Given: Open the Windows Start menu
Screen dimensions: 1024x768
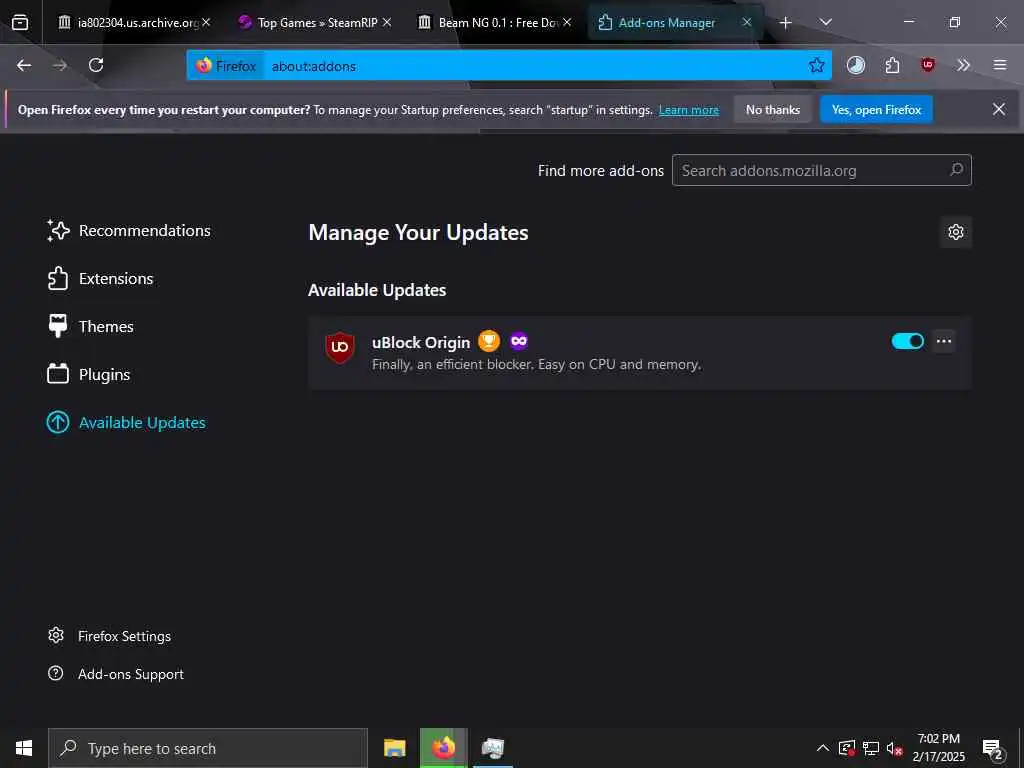Looking at the screenshot, I should tap(24, 748).
